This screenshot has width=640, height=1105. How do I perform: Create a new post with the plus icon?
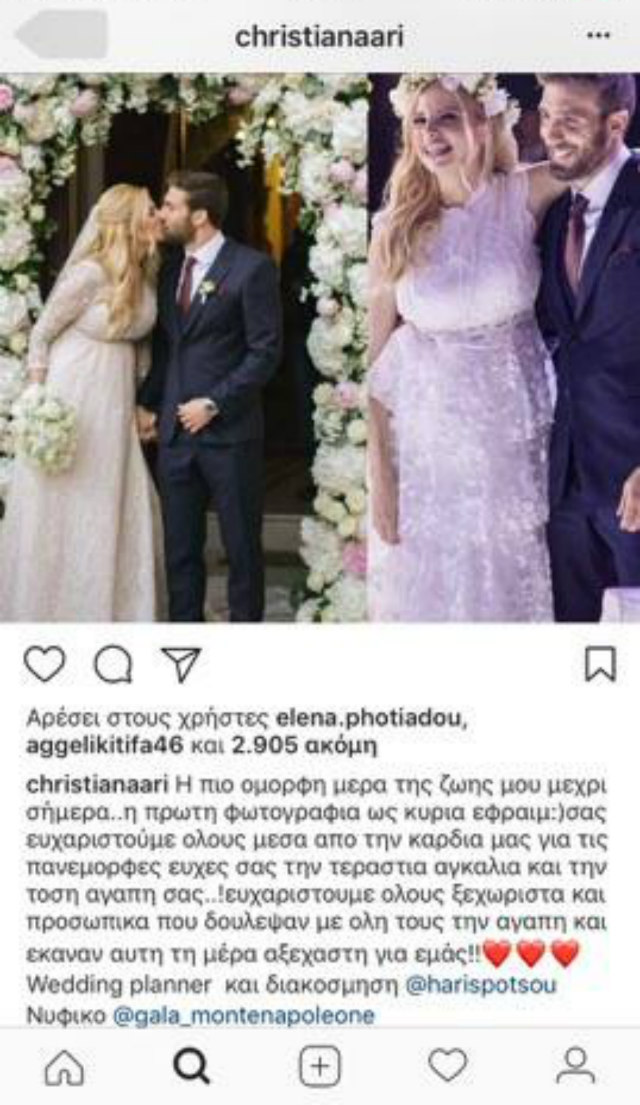coord(320,1066)
